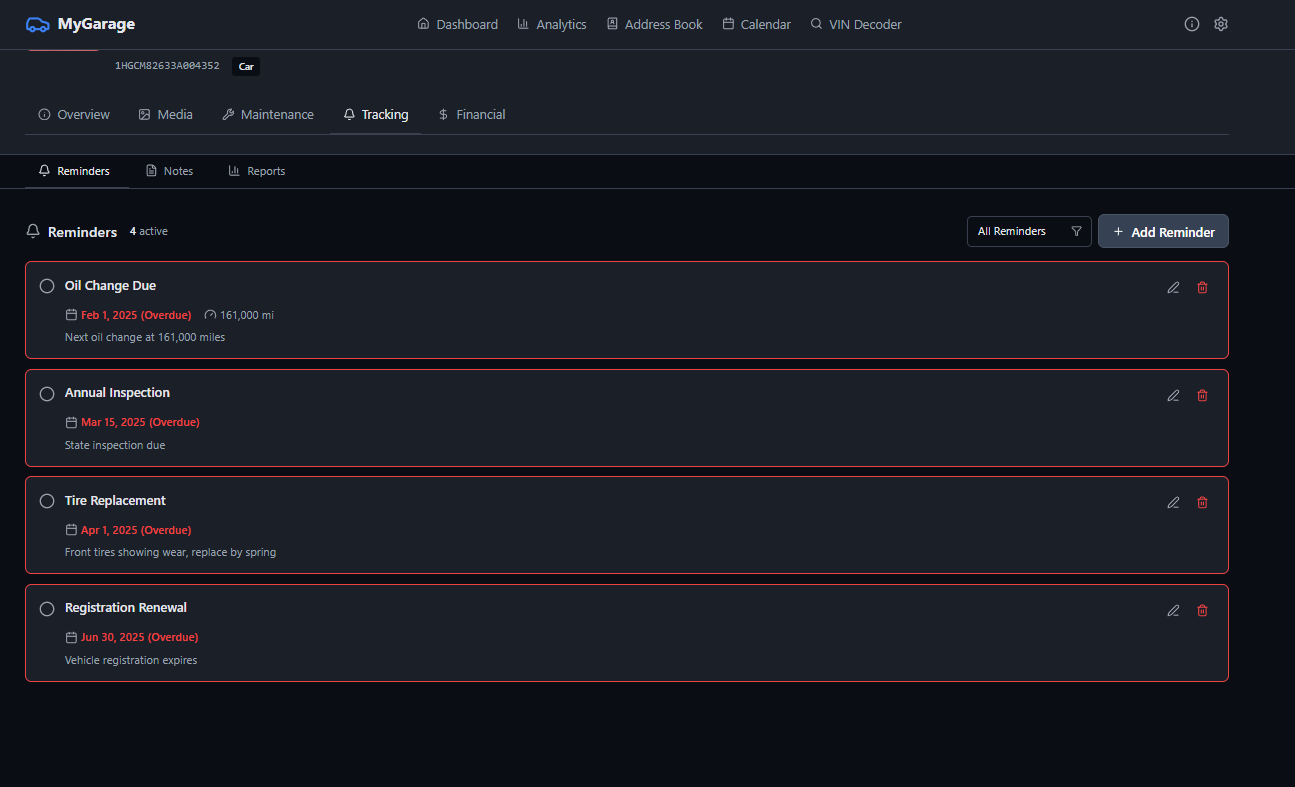Edit the Oil Change Due reminder
This screenshot has height=787, width=1295.
point(1173,288)
